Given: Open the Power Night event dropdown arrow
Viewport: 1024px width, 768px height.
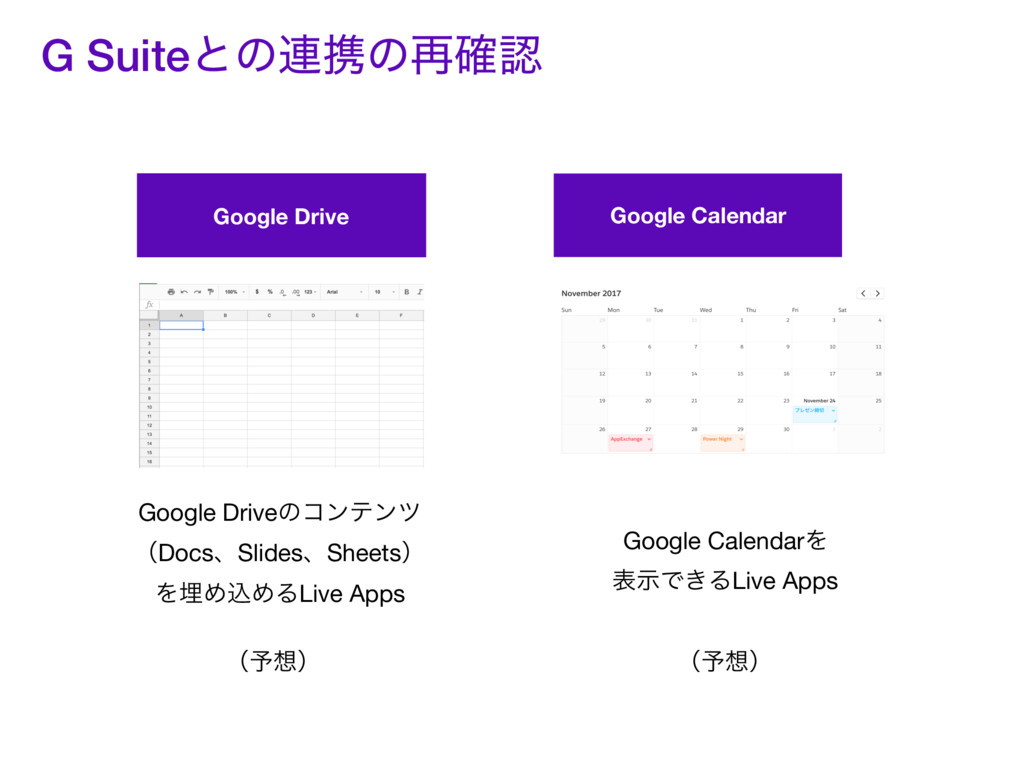Looking at the screenshot, I should 741,440.
